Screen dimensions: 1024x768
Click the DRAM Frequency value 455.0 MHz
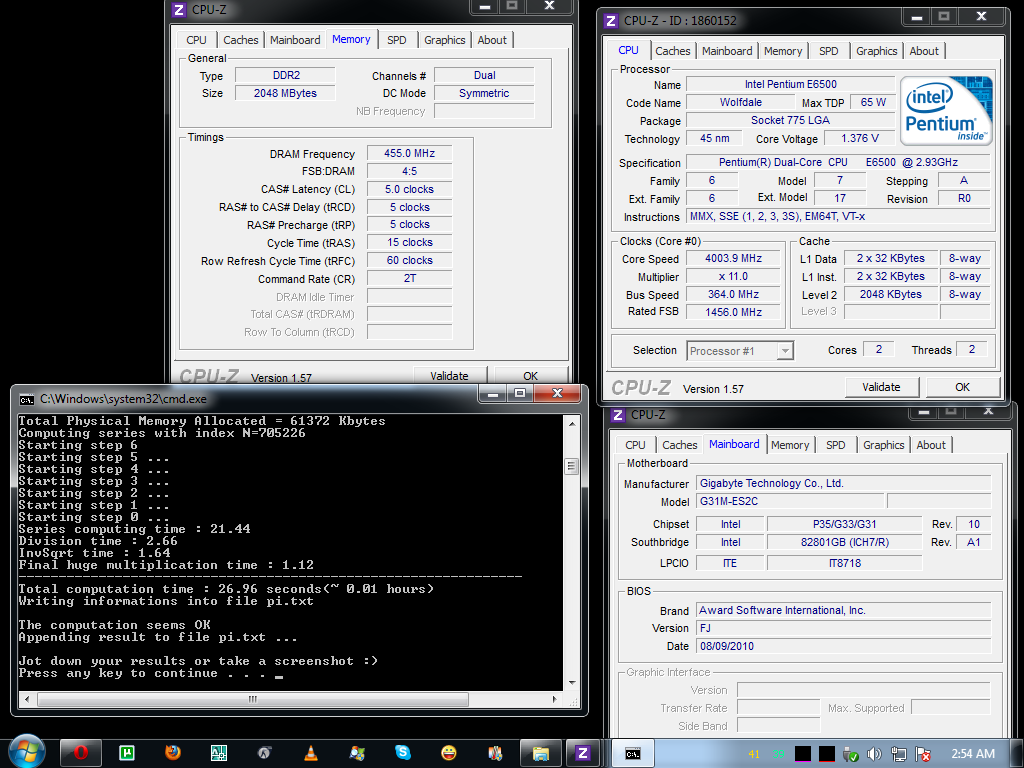[409, 153]
